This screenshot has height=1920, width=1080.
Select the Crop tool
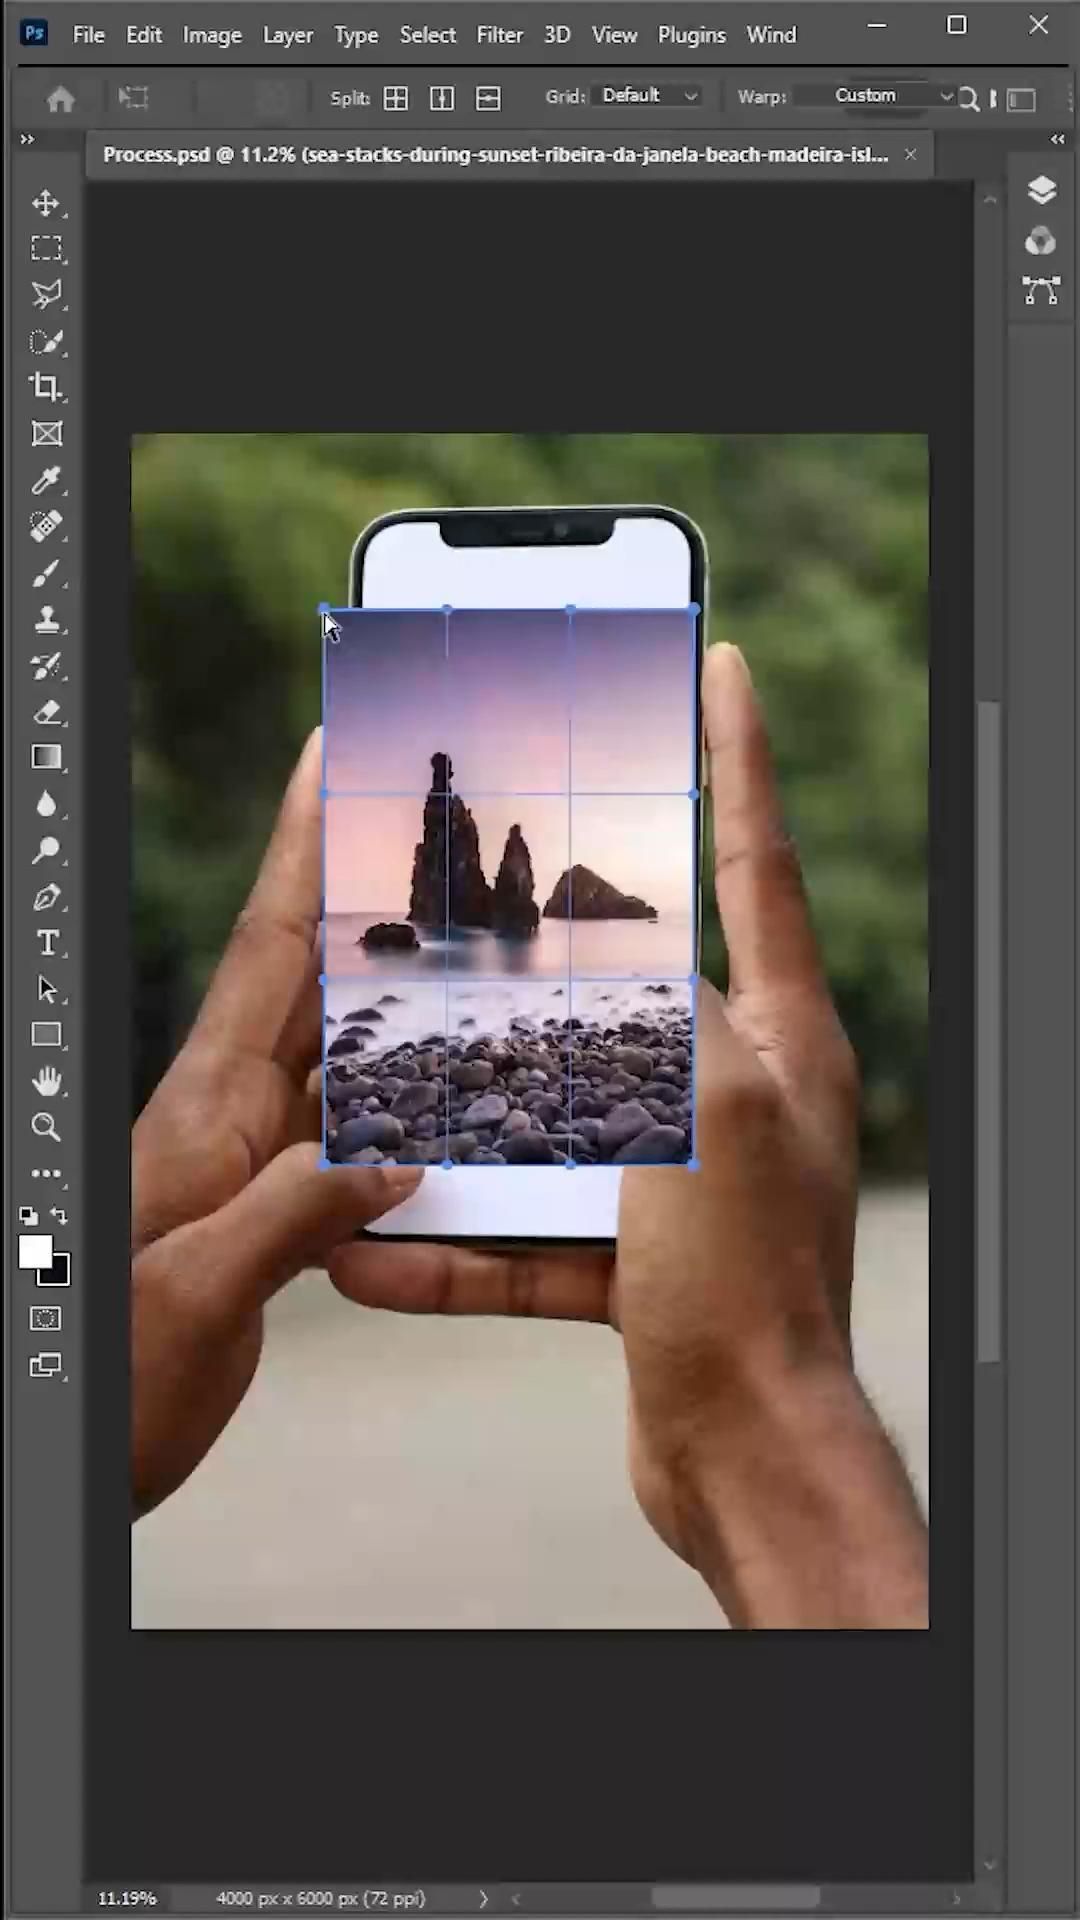click(46, 387)
